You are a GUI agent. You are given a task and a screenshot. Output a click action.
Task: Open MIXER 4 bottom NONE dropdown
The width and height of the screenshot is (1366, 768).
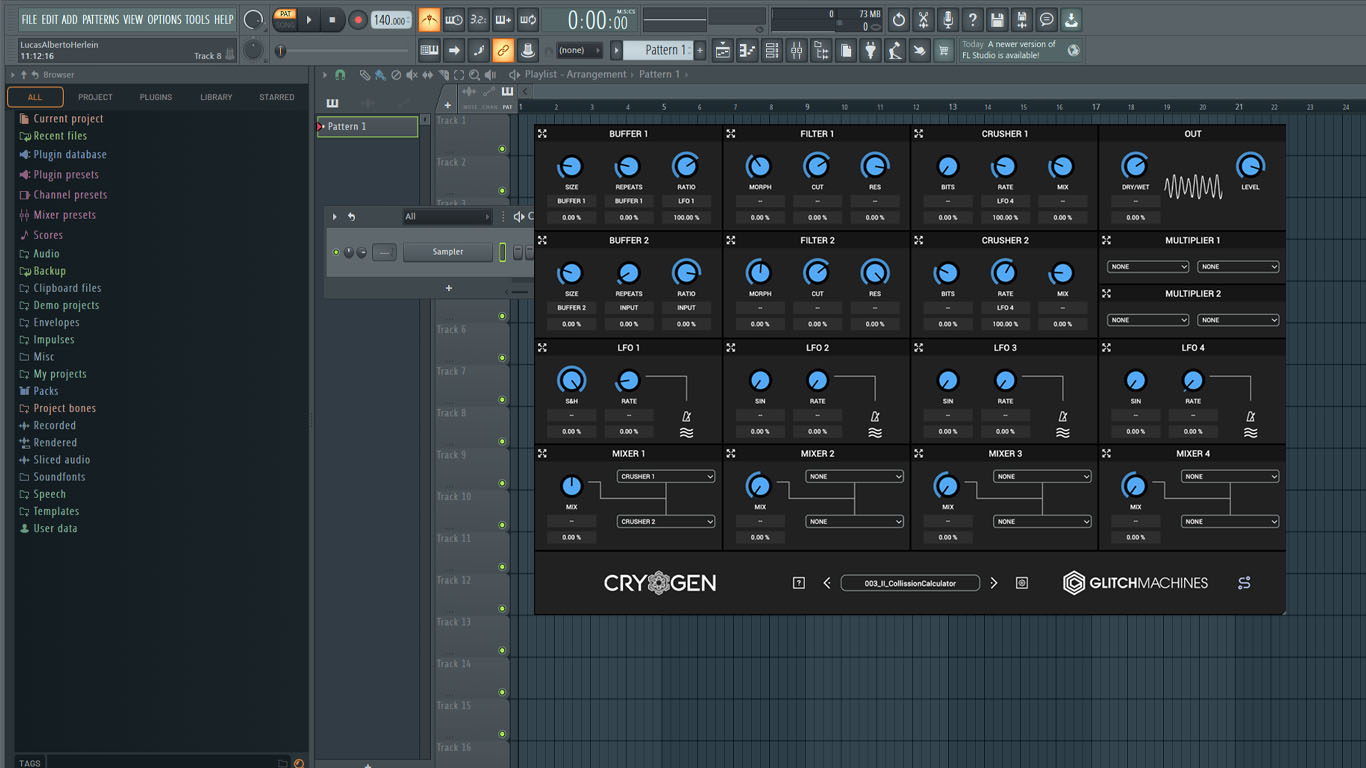(1230, 521)
